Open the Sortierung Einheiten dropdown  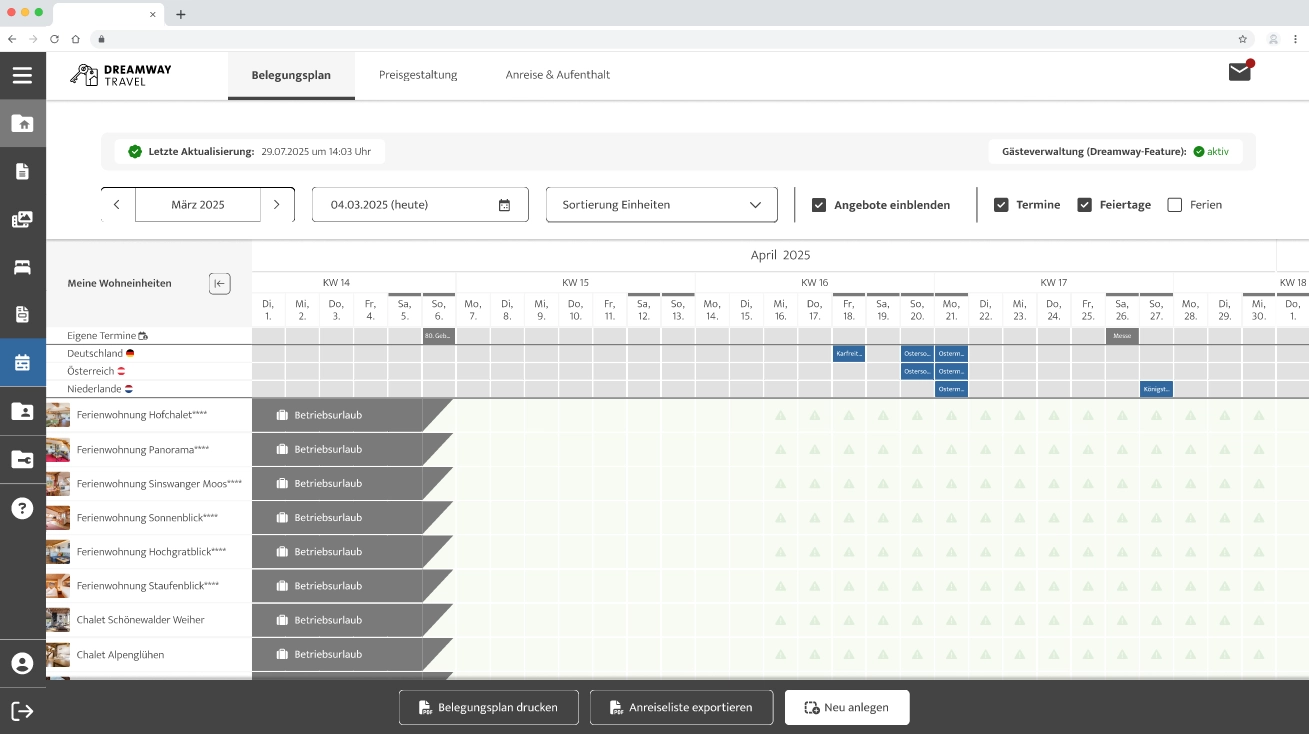(661, 205)
